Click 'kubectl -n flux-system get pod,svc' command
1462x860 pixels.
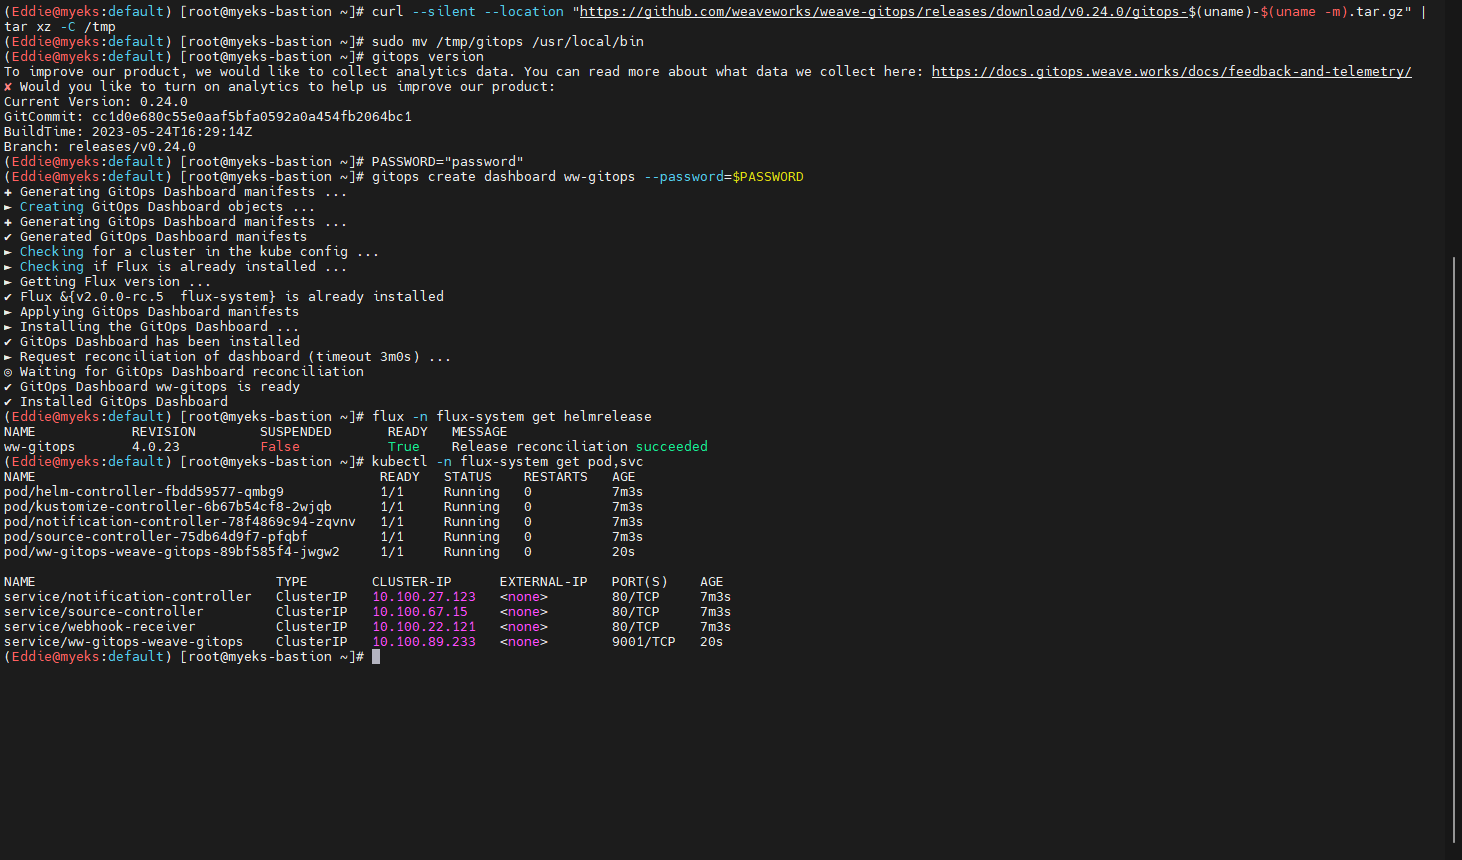coord(508,462)
